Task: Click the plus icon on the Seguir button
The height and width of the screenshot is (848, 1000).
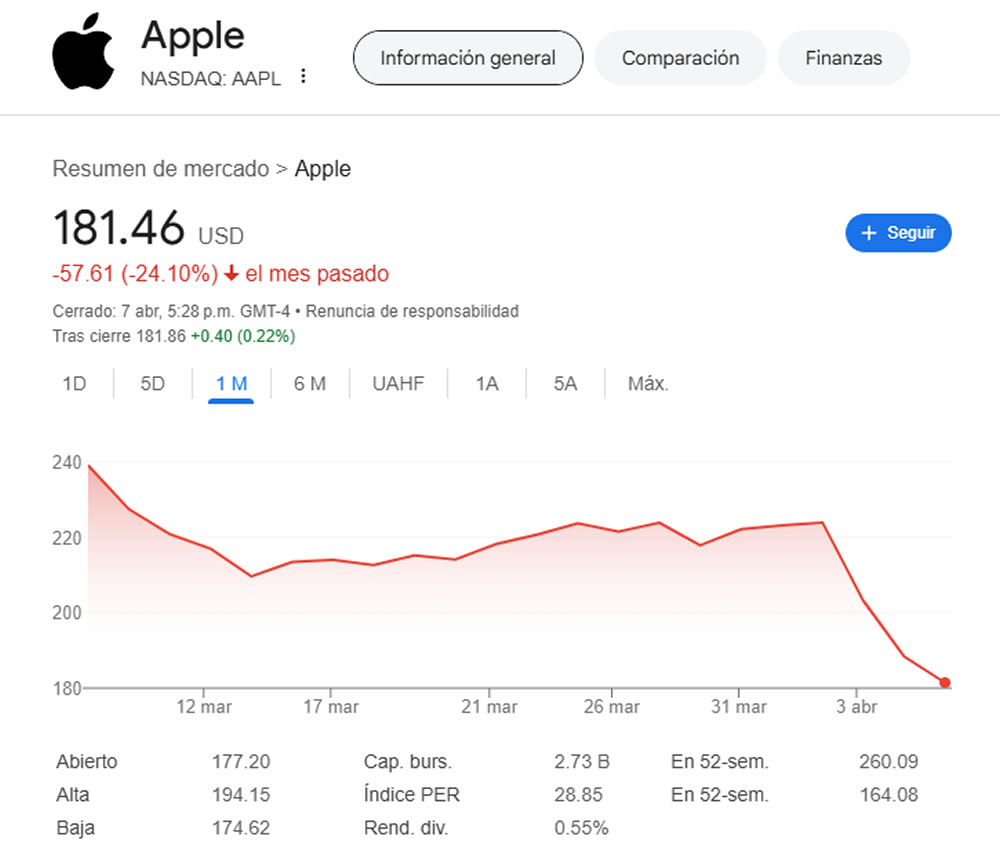Action: 869,233
